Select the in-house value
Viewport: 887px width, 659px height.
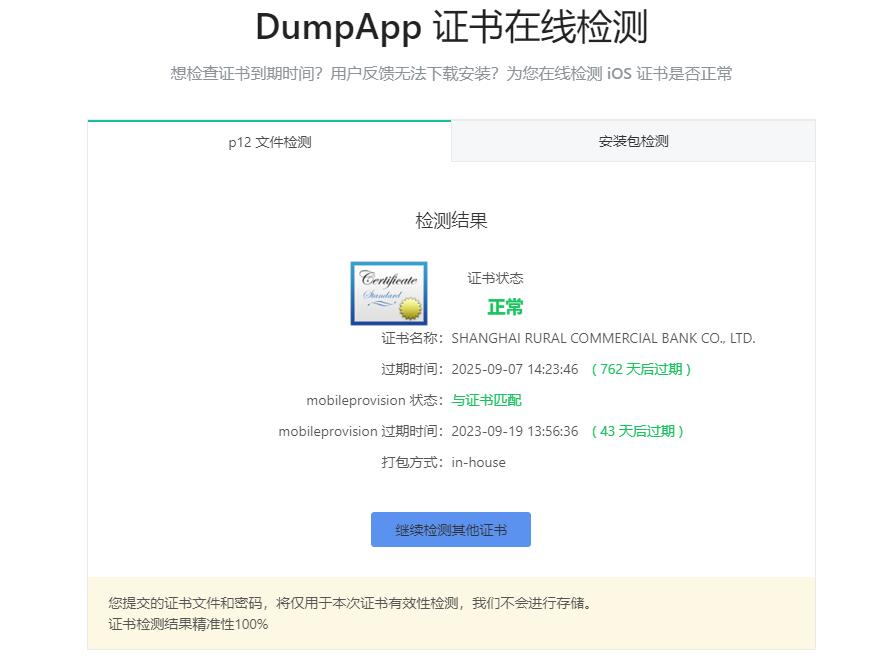[x=479, y=463]
